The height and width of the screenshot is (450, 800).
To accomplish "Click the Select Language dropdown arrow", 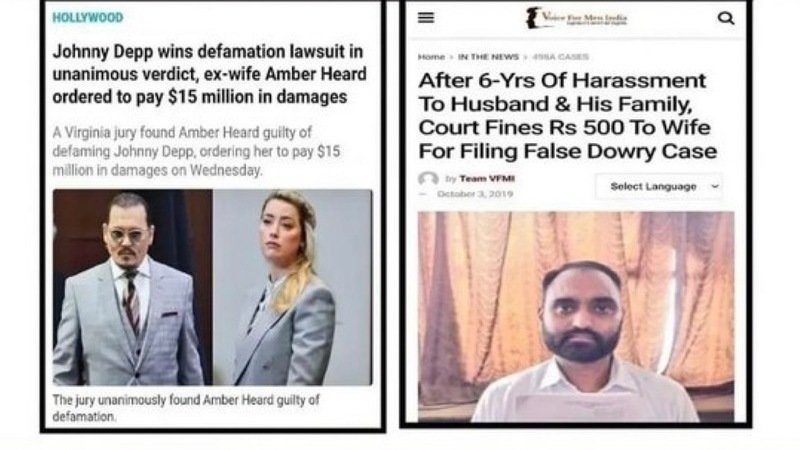I will (x=715, y=186).
